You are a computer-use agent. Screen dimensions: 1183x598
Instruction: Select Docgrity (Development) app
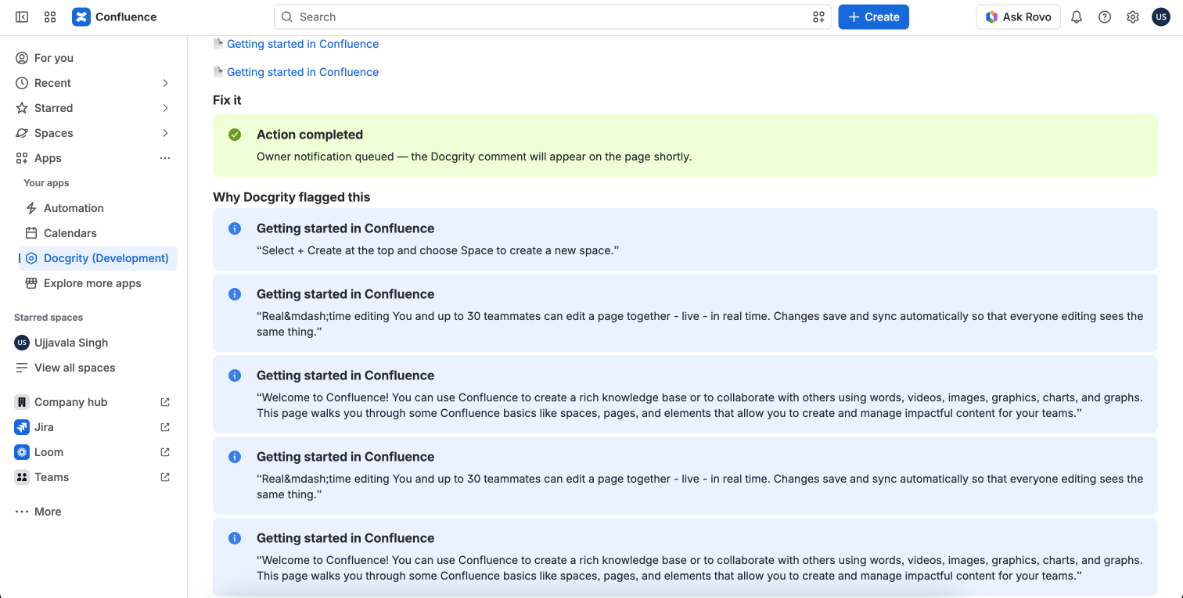98,258
